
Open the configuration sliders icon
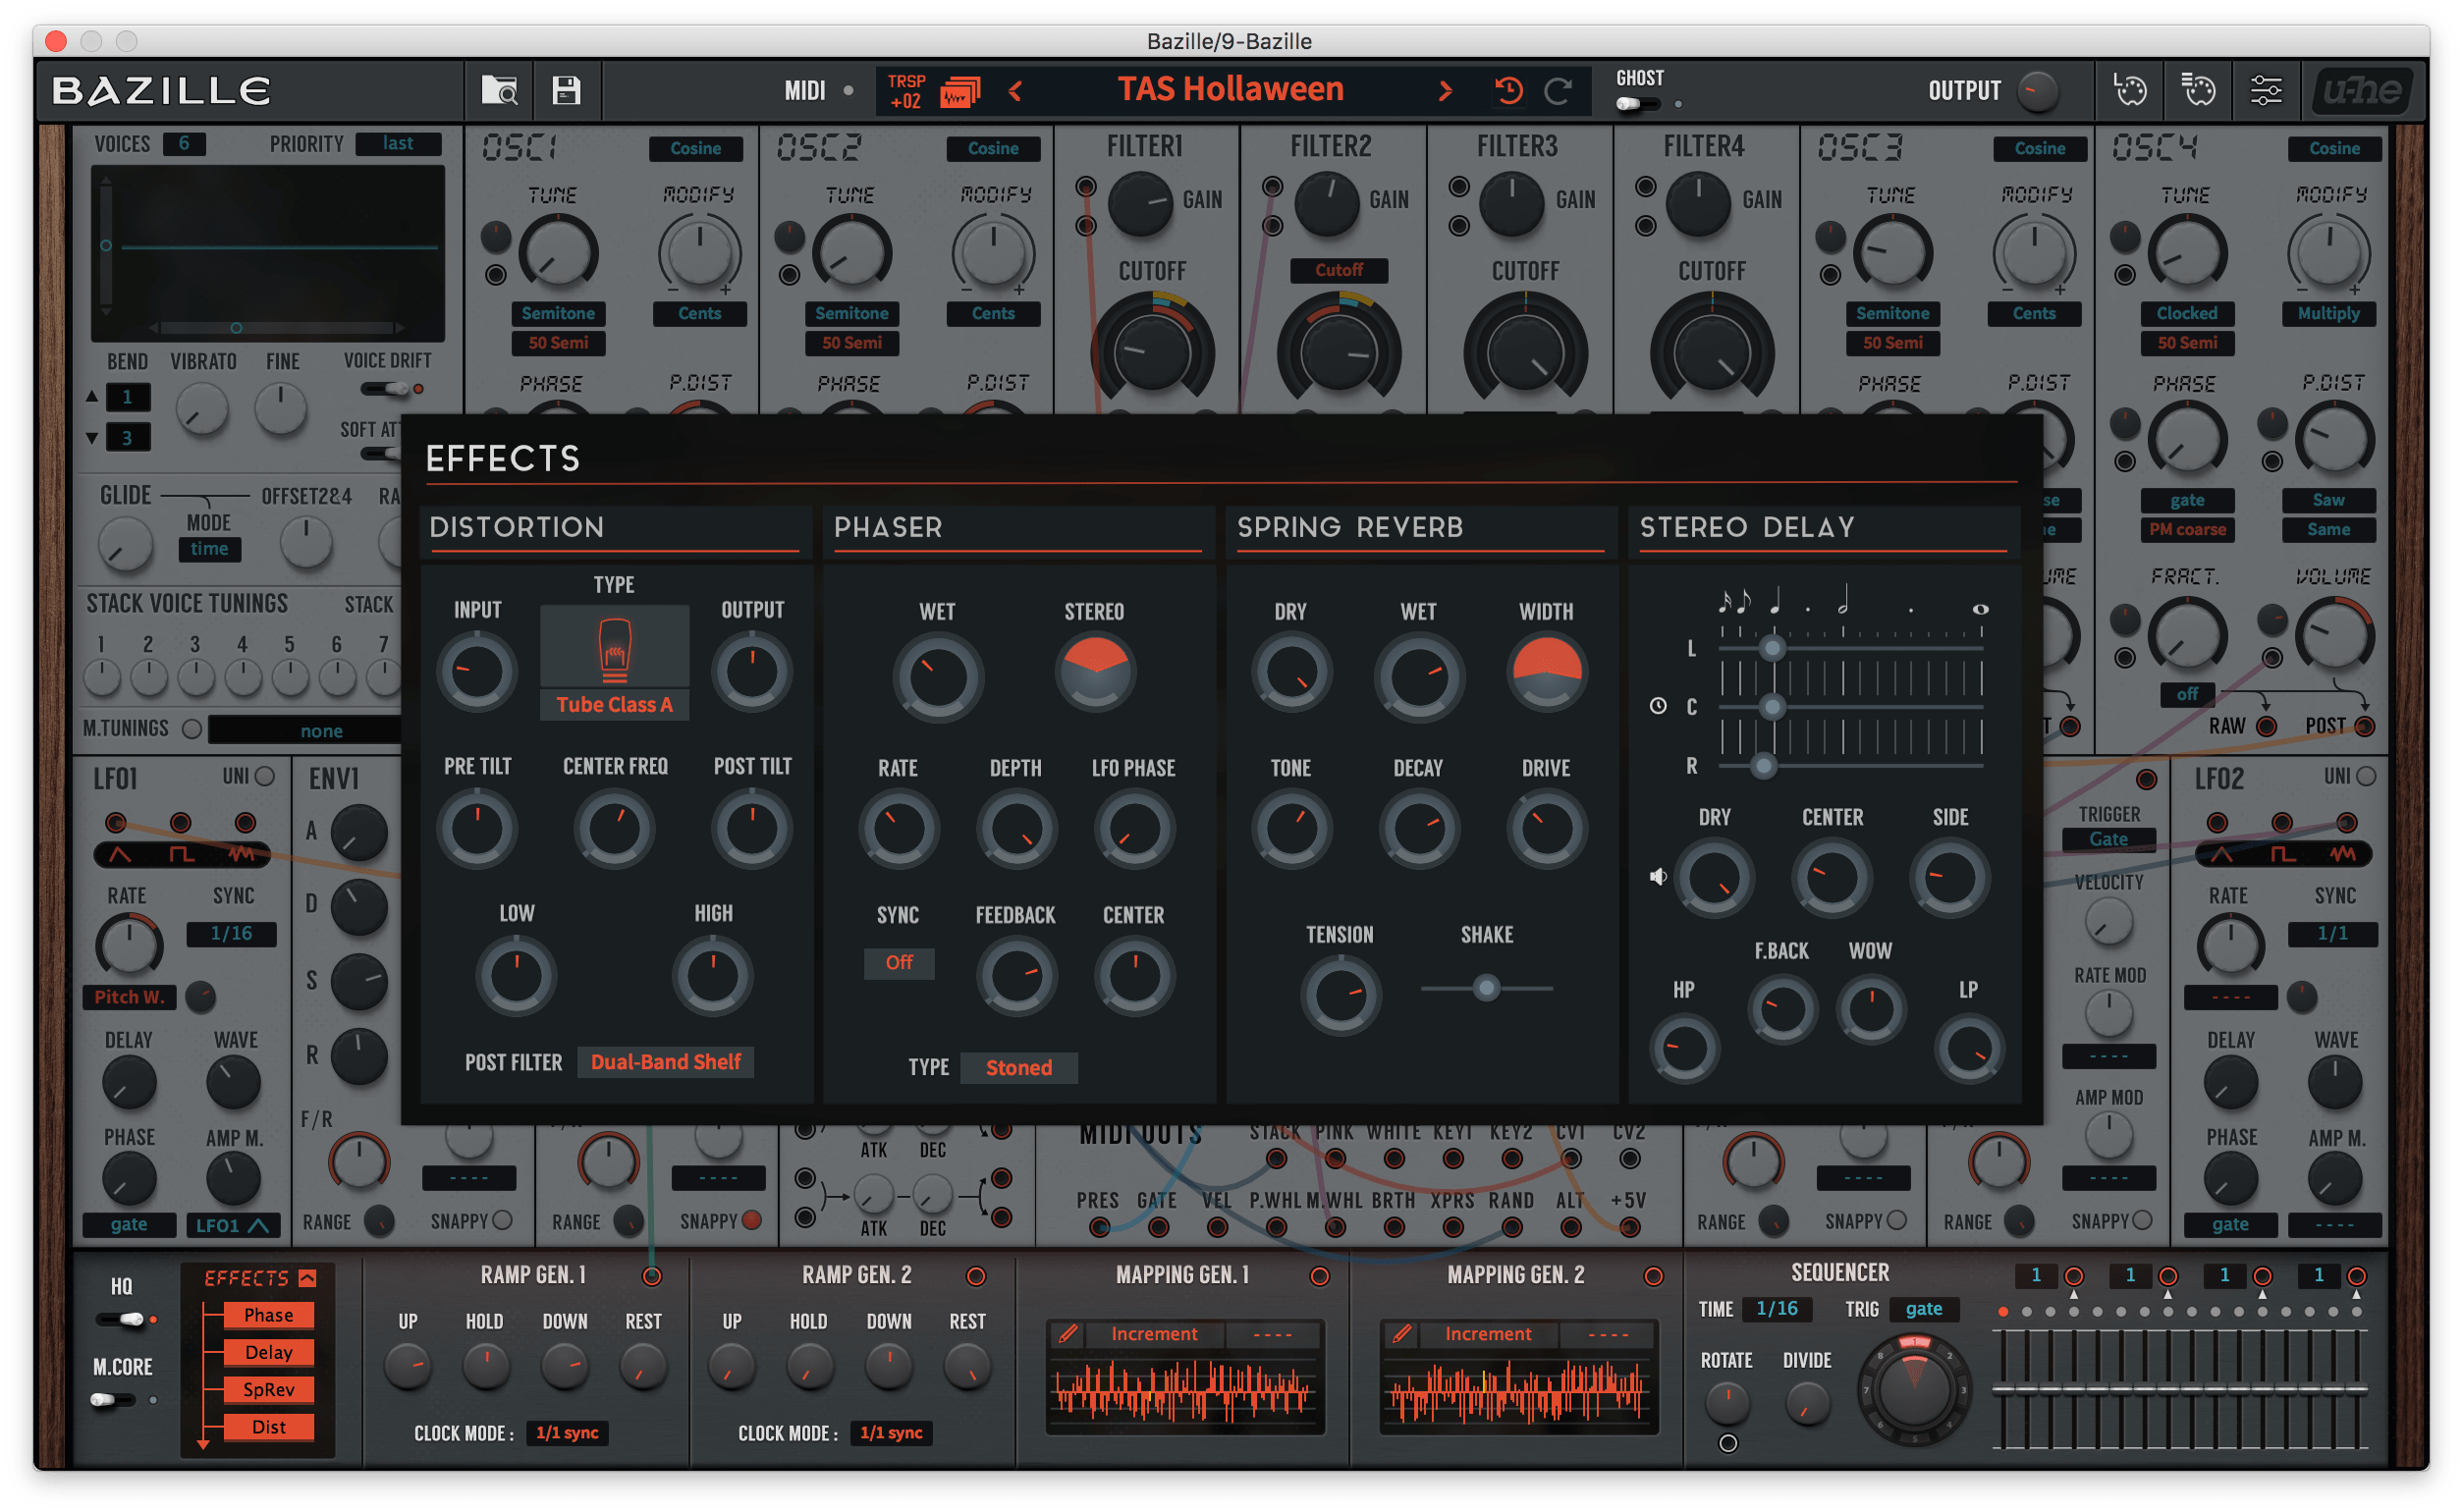click(2265, 91)
